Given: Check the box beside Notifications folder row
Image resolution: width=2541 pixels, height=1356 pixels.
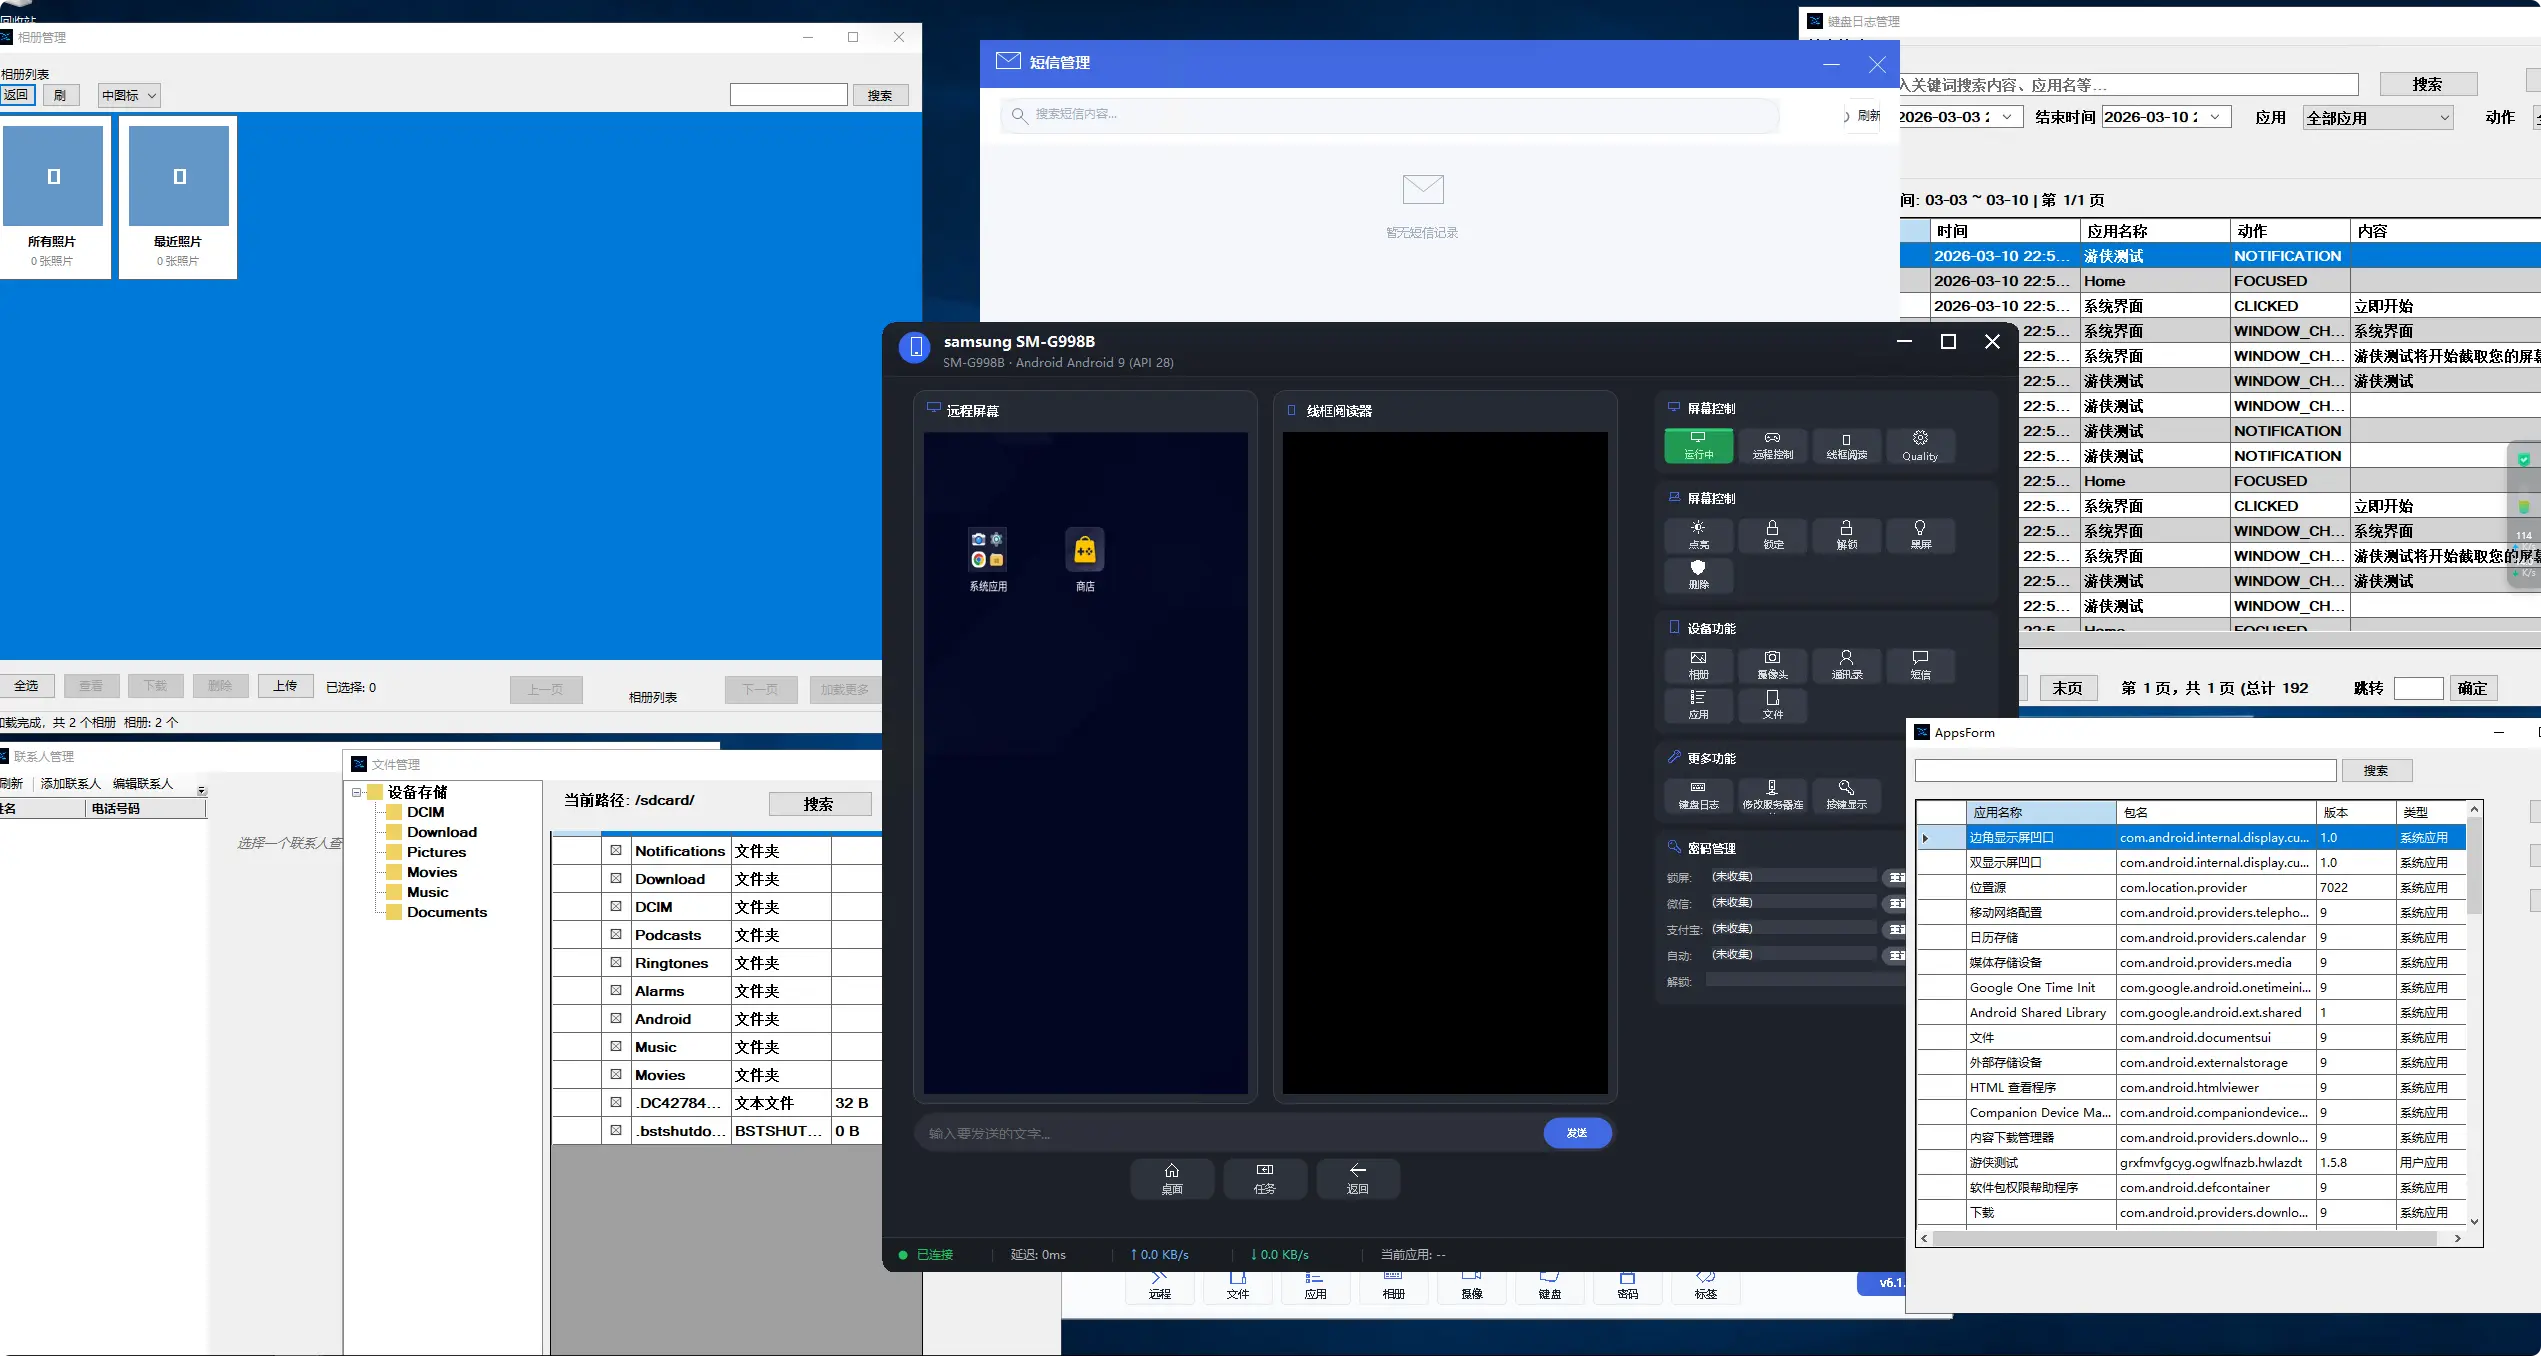Looking at the screenshot, I should point(616,850).
